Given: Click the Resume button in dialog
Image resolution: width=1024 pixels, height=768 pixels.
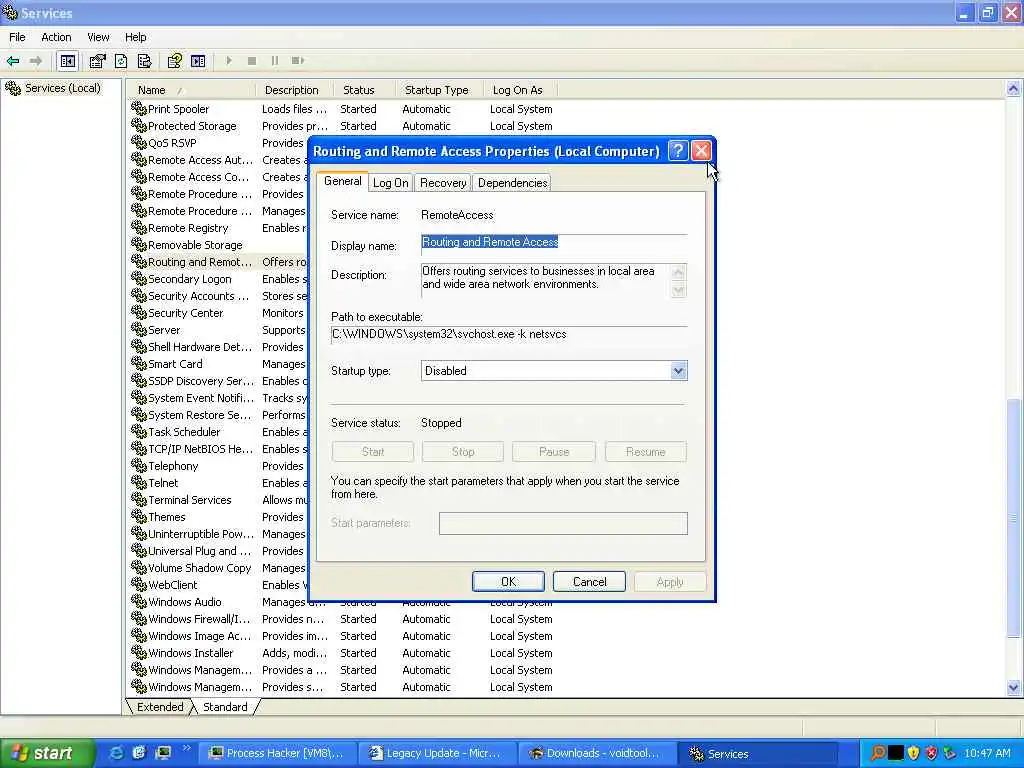Looking at the screenshot, I should click(x=645, y=452).
